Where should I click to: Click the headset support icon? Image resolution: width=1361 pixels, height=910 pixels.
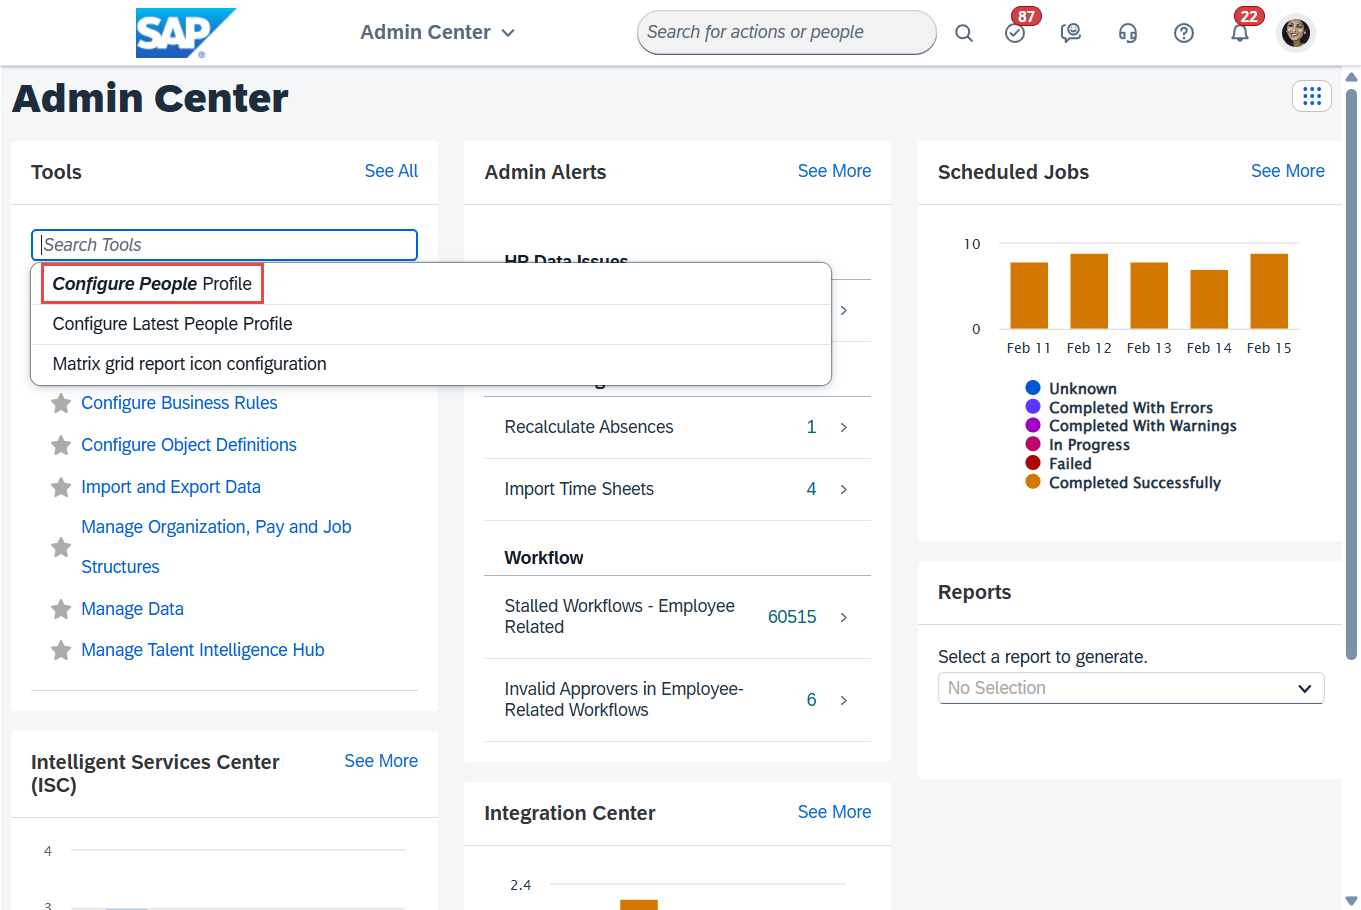[1128, 33]
